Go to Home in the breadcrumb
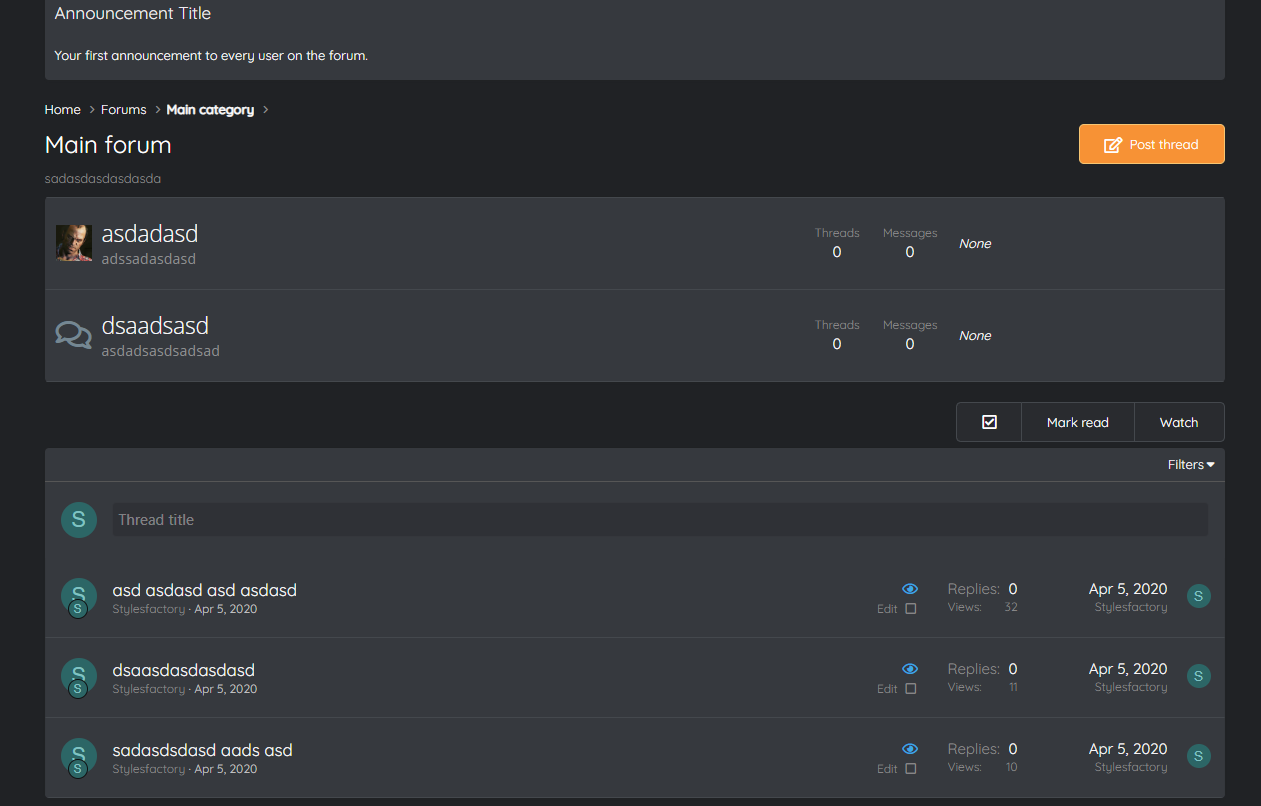Screen dimensions: 1261x806 pyautogui.click(x=62, y=110)
